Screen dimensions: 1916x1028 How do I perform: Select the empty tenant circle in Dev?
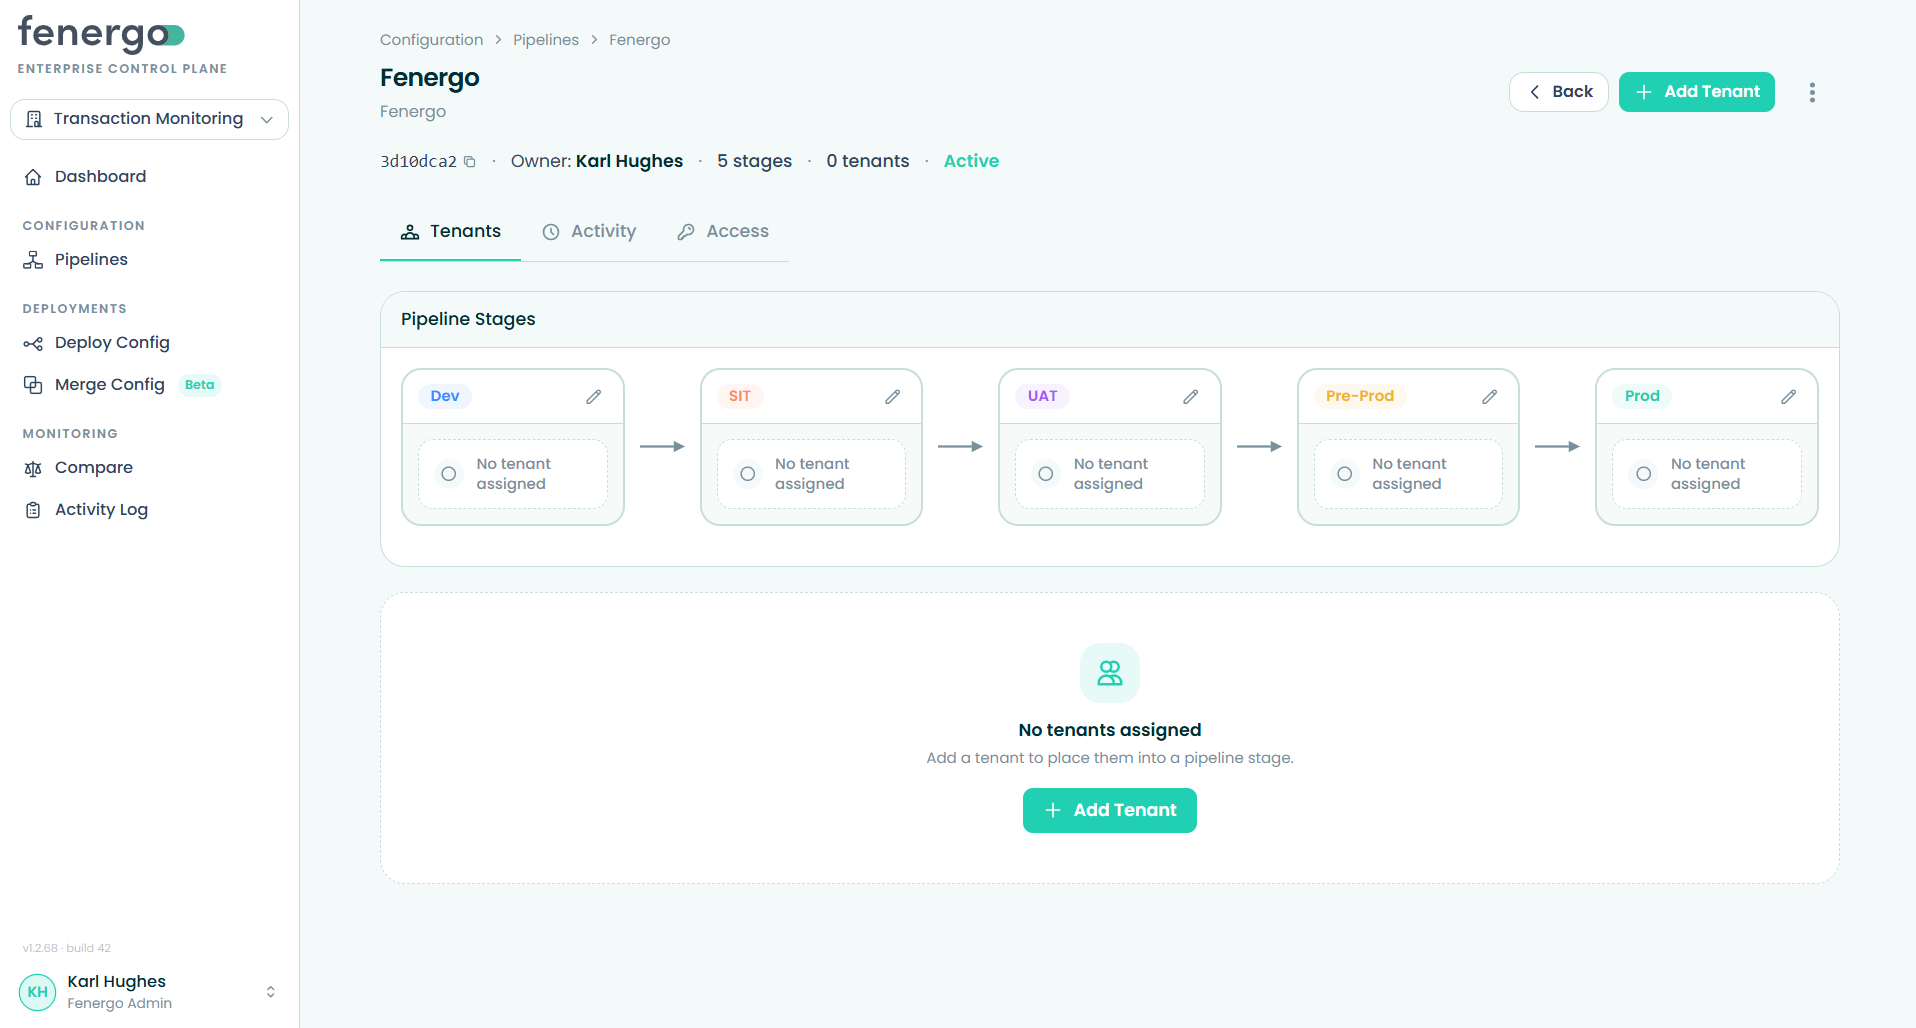pos(449,474)
